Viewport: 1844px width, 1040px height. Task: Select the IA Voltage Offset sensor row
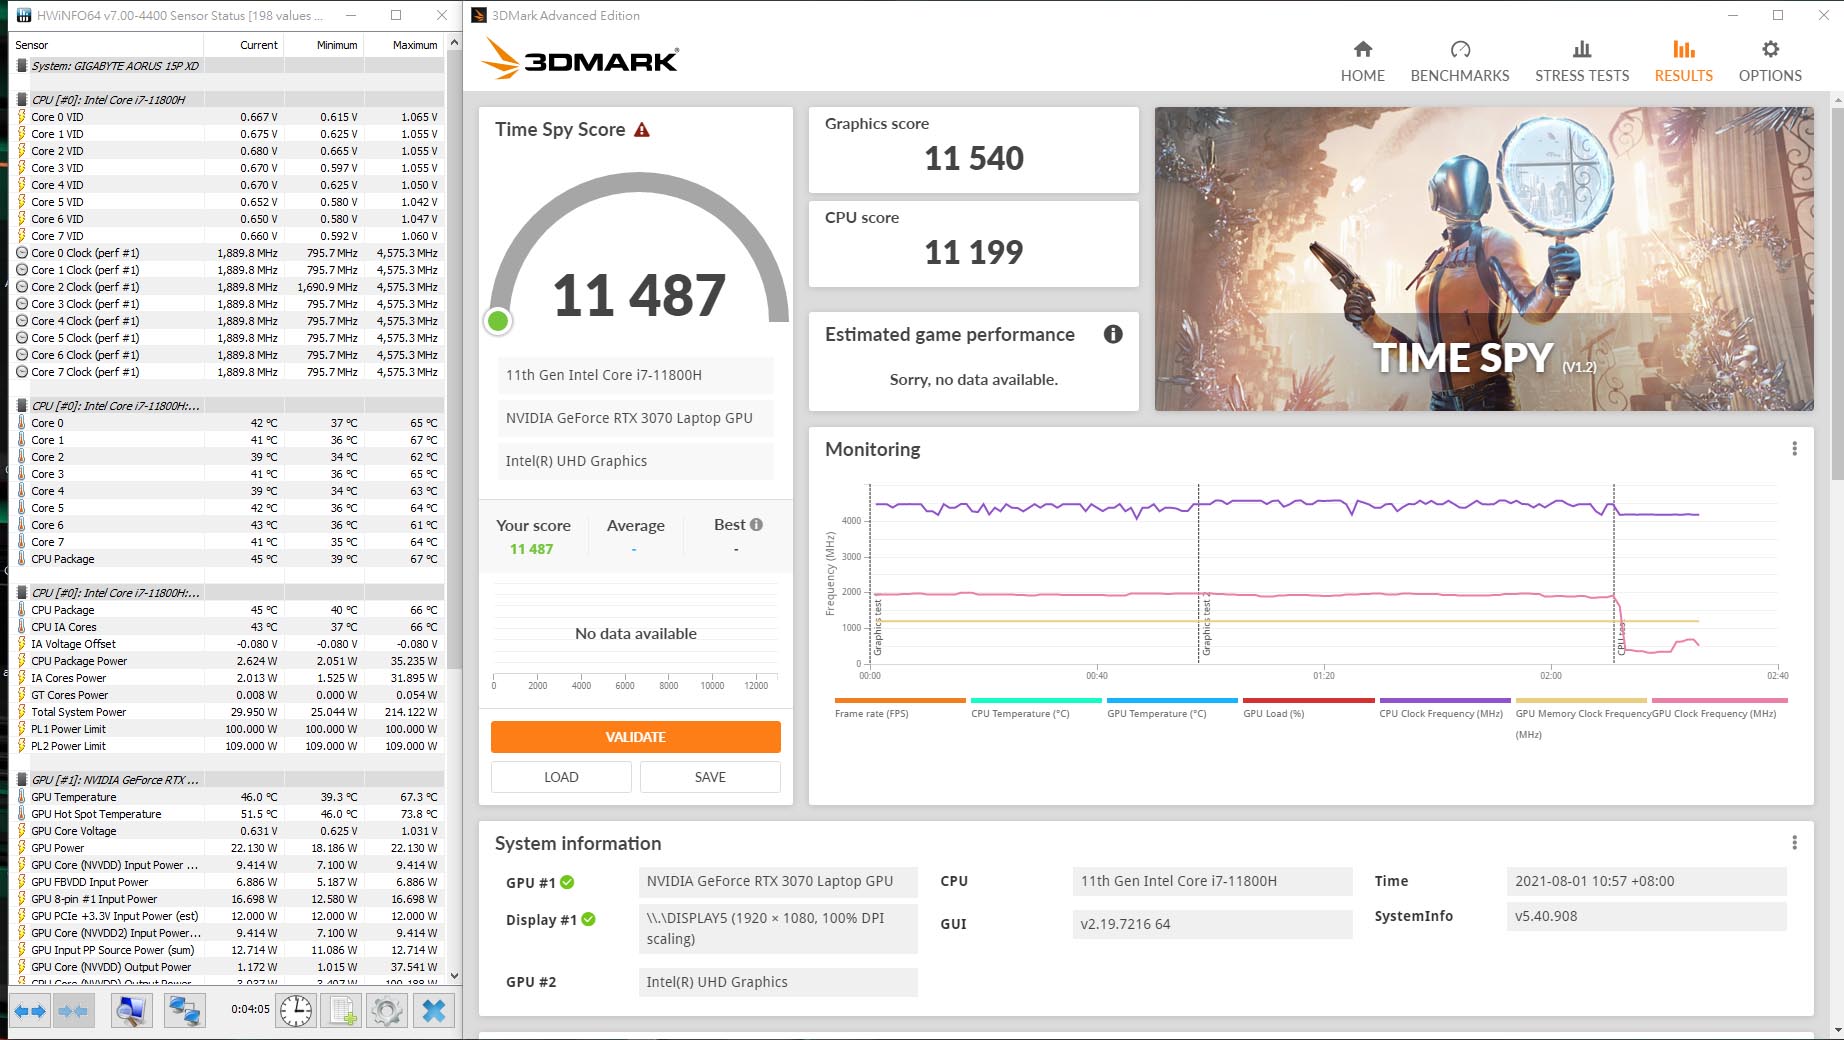tap(227, 644)
